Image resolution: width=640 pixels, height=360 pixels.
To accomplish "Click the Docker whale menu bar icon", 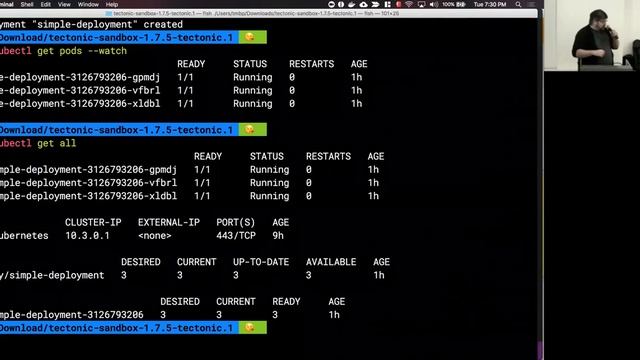I will coord(352,4).
